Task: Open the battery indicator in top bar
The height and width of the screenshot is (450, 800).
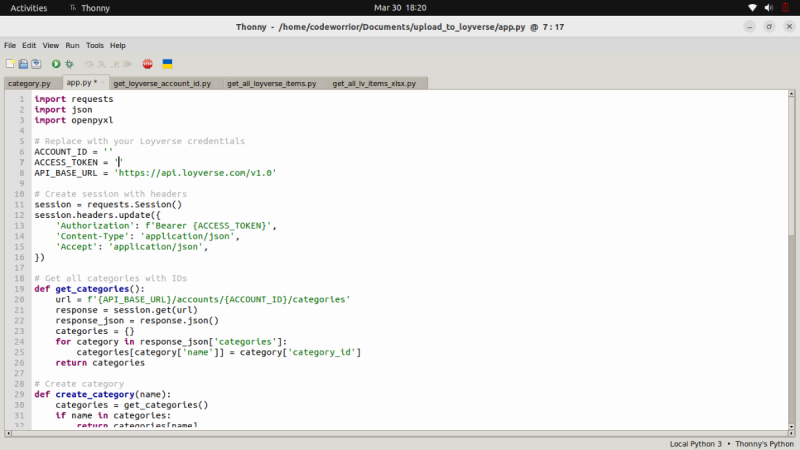Action: 786,8
